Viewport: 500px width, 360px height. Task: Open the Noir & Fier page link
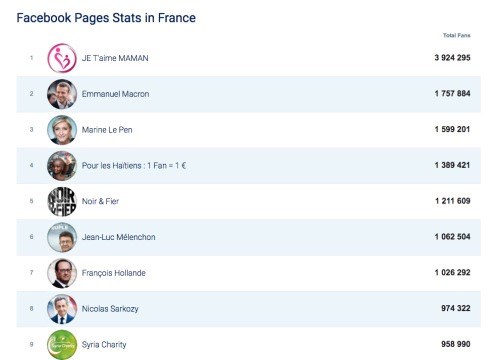coord(100,201)
